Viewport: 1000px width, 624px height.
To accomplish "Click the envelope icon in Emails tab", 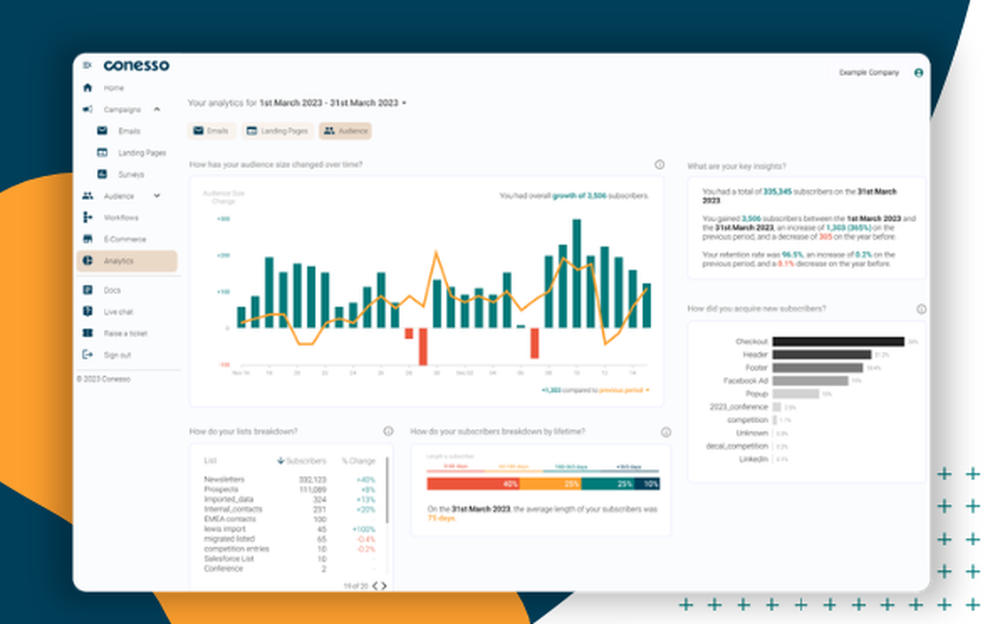I will click(198, 131).
